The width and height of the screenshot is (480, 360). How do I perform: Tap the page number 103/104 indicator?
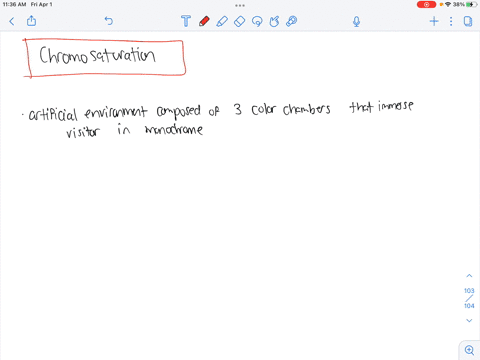click(469, 298)
